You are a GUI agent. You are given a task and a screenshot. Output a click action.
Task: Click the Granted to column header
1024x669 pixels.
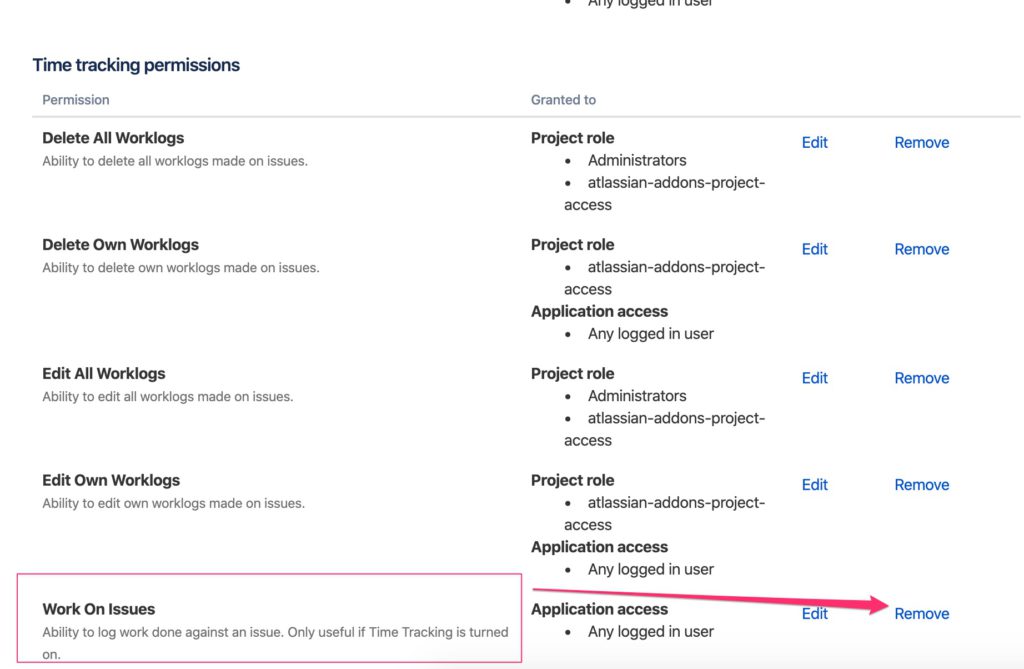[563, 99]
